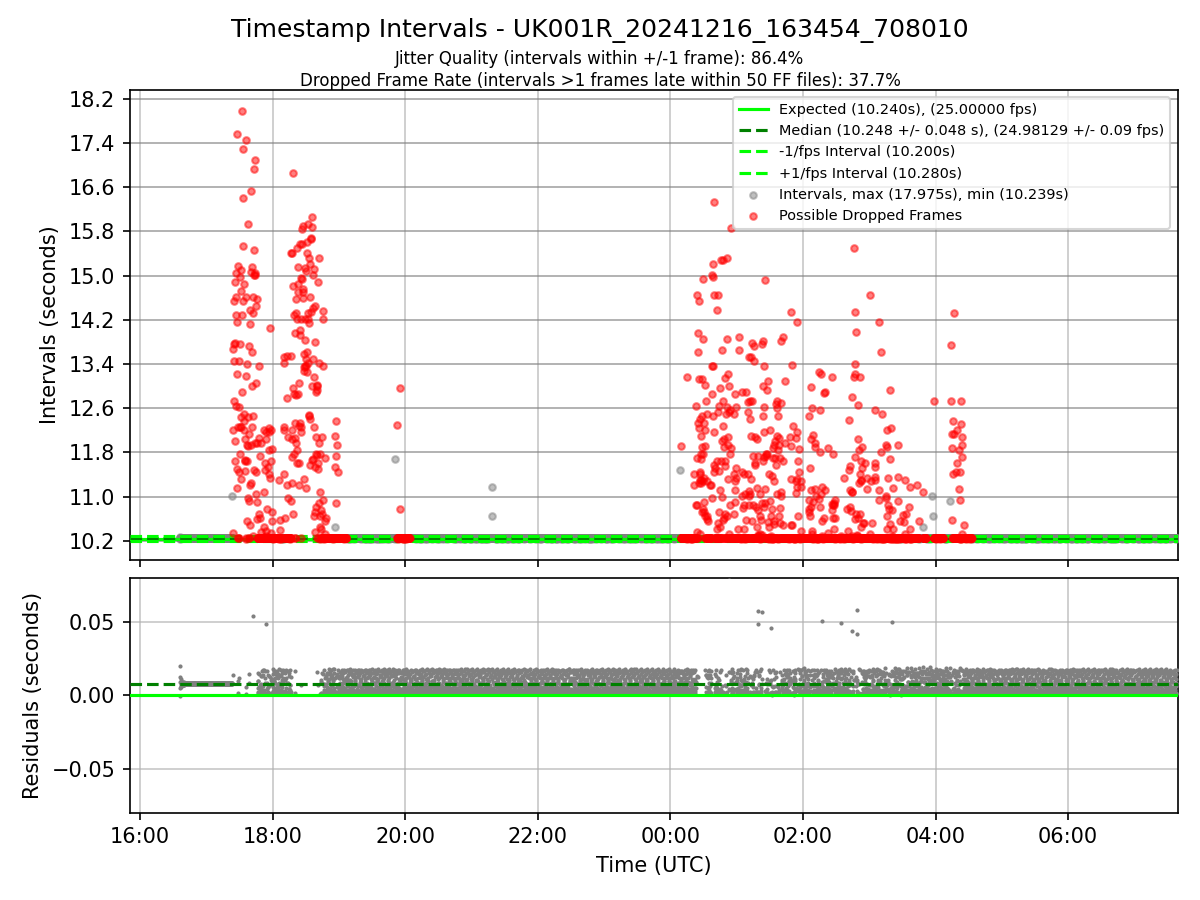Click the topmost red dropped-frame point near 18.0 seconds
Viewport: 1200px width, 900px height.
click(242, 111)
